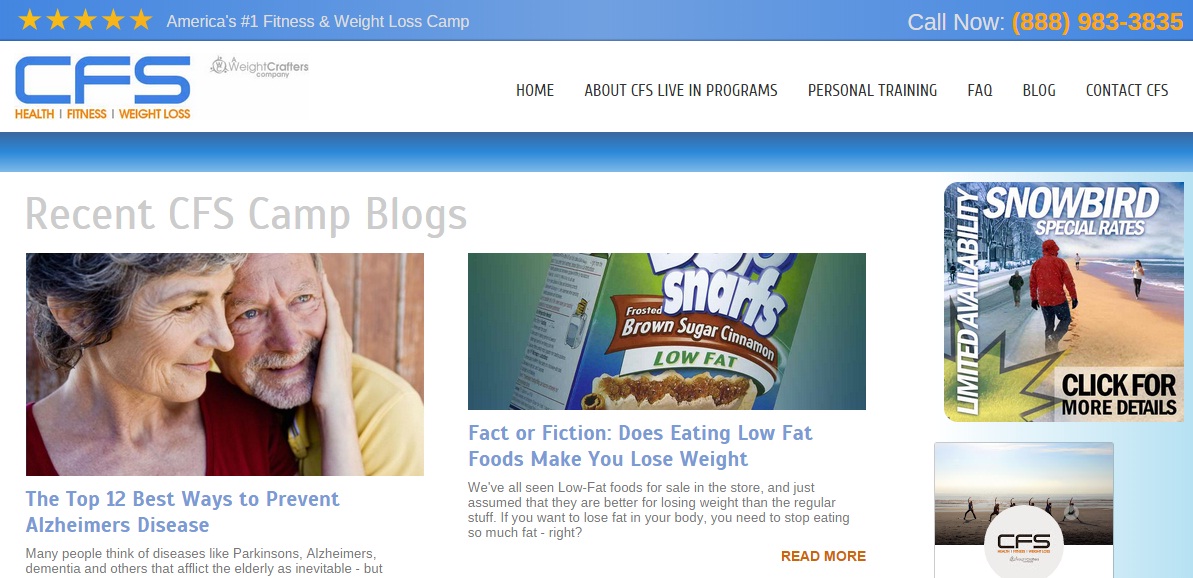Click the elderly couple photo thumbnail
Screen dimensions: 1193x578
point(224,364)
